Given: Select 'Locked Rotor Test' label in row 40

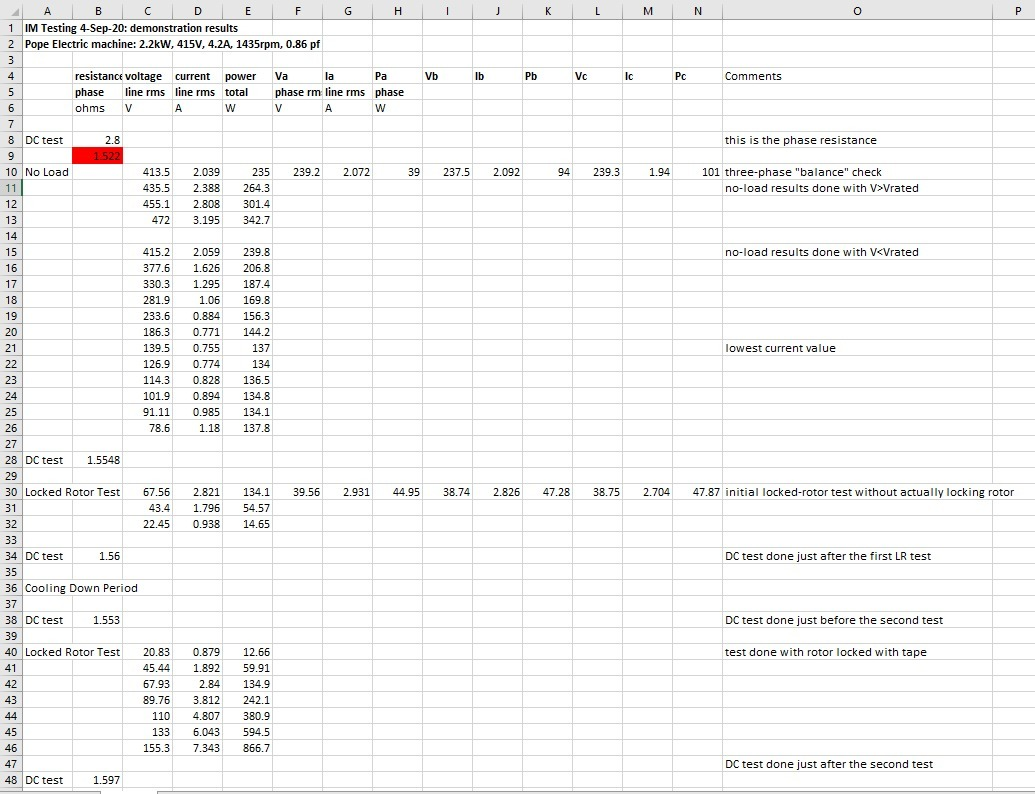Looking at the screenshot, I should (73, 652).
